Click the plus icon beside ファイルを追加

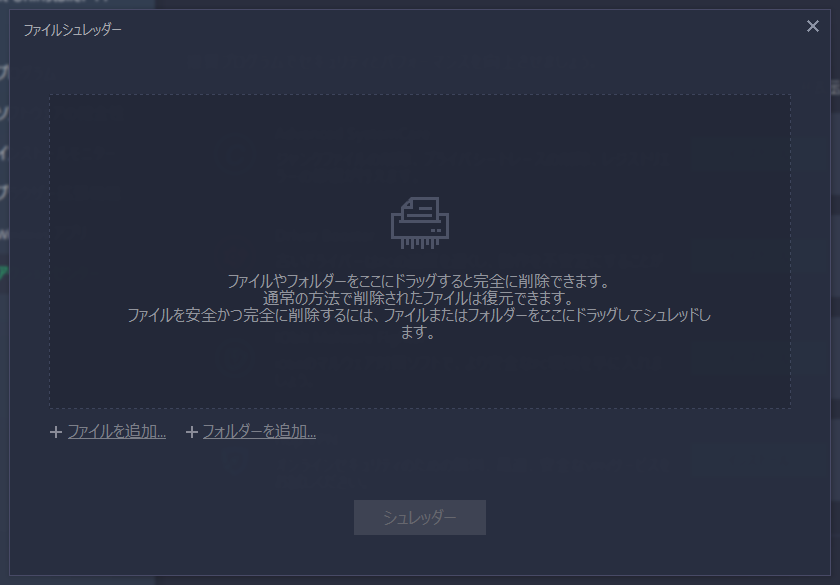coord(56,432)
